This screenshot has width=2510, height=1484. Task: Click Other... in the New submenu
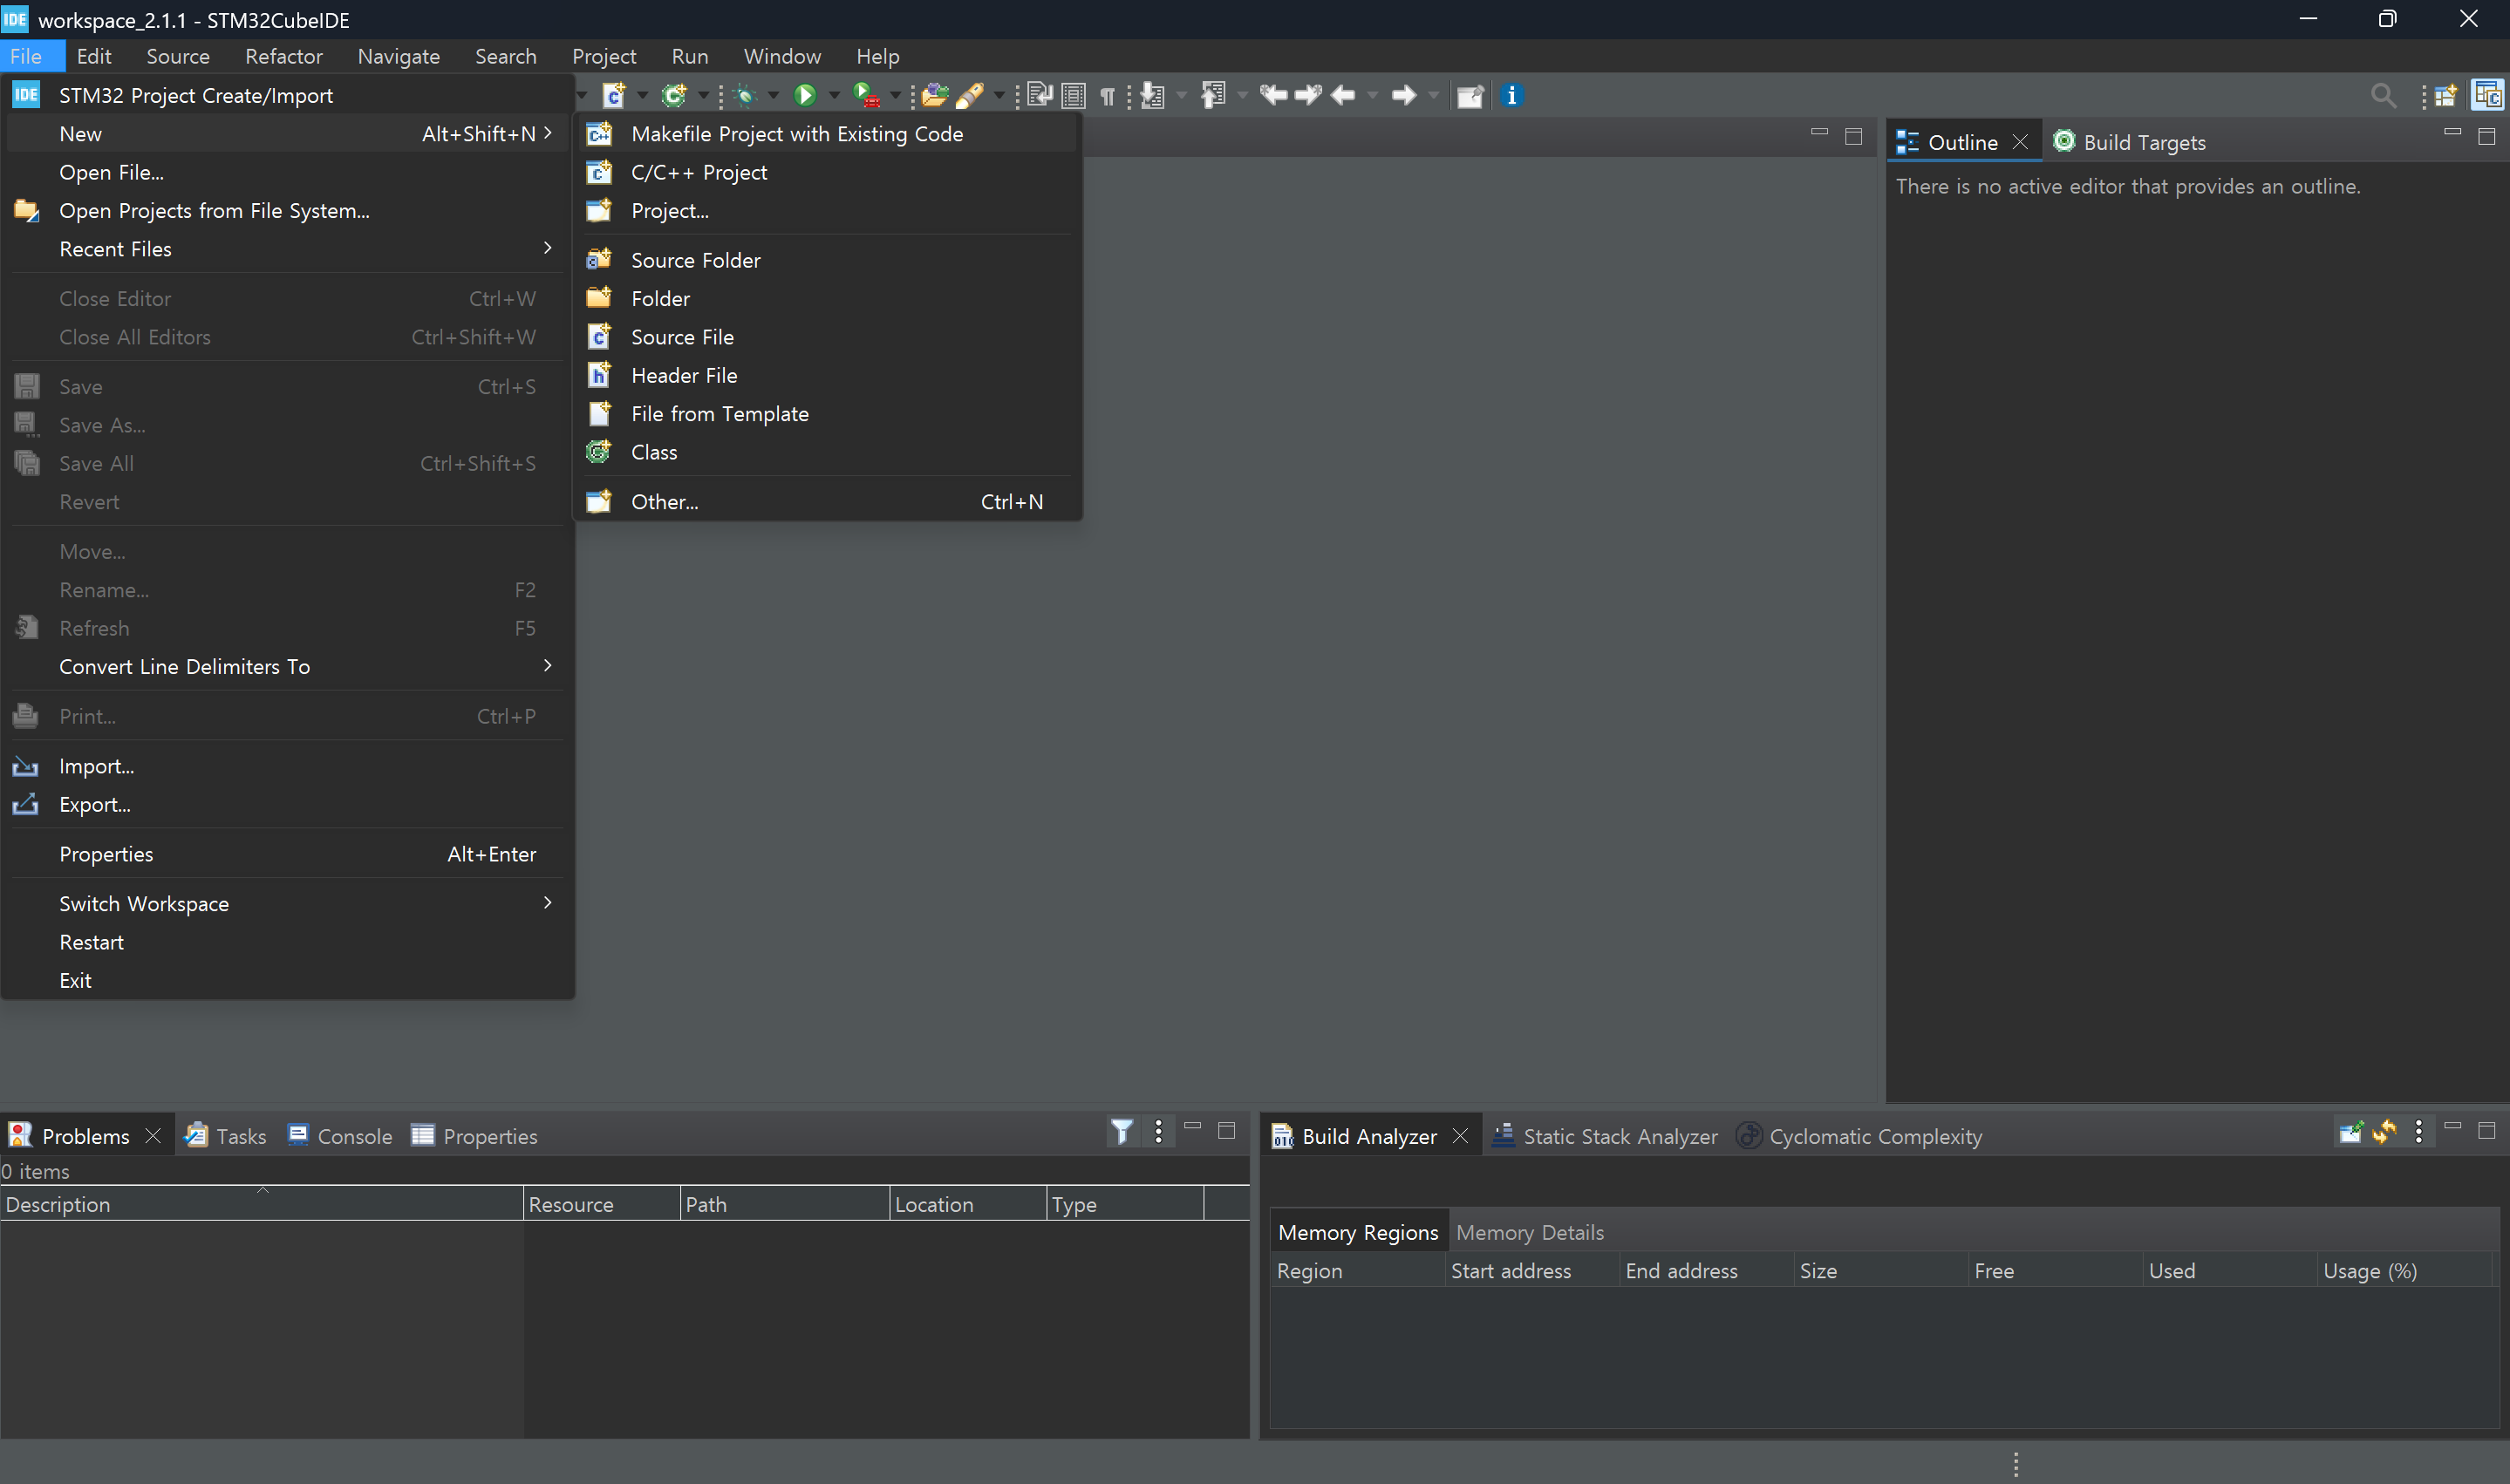(x=827, y=501)
